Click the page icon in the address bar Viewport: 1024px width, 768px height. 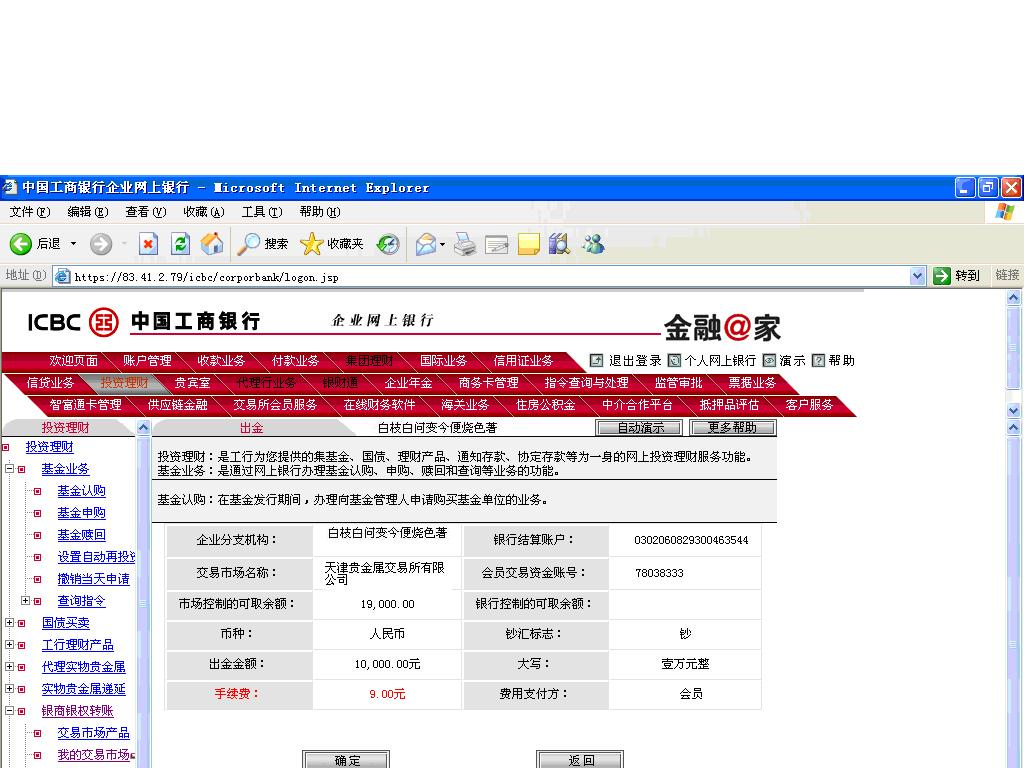63,276
